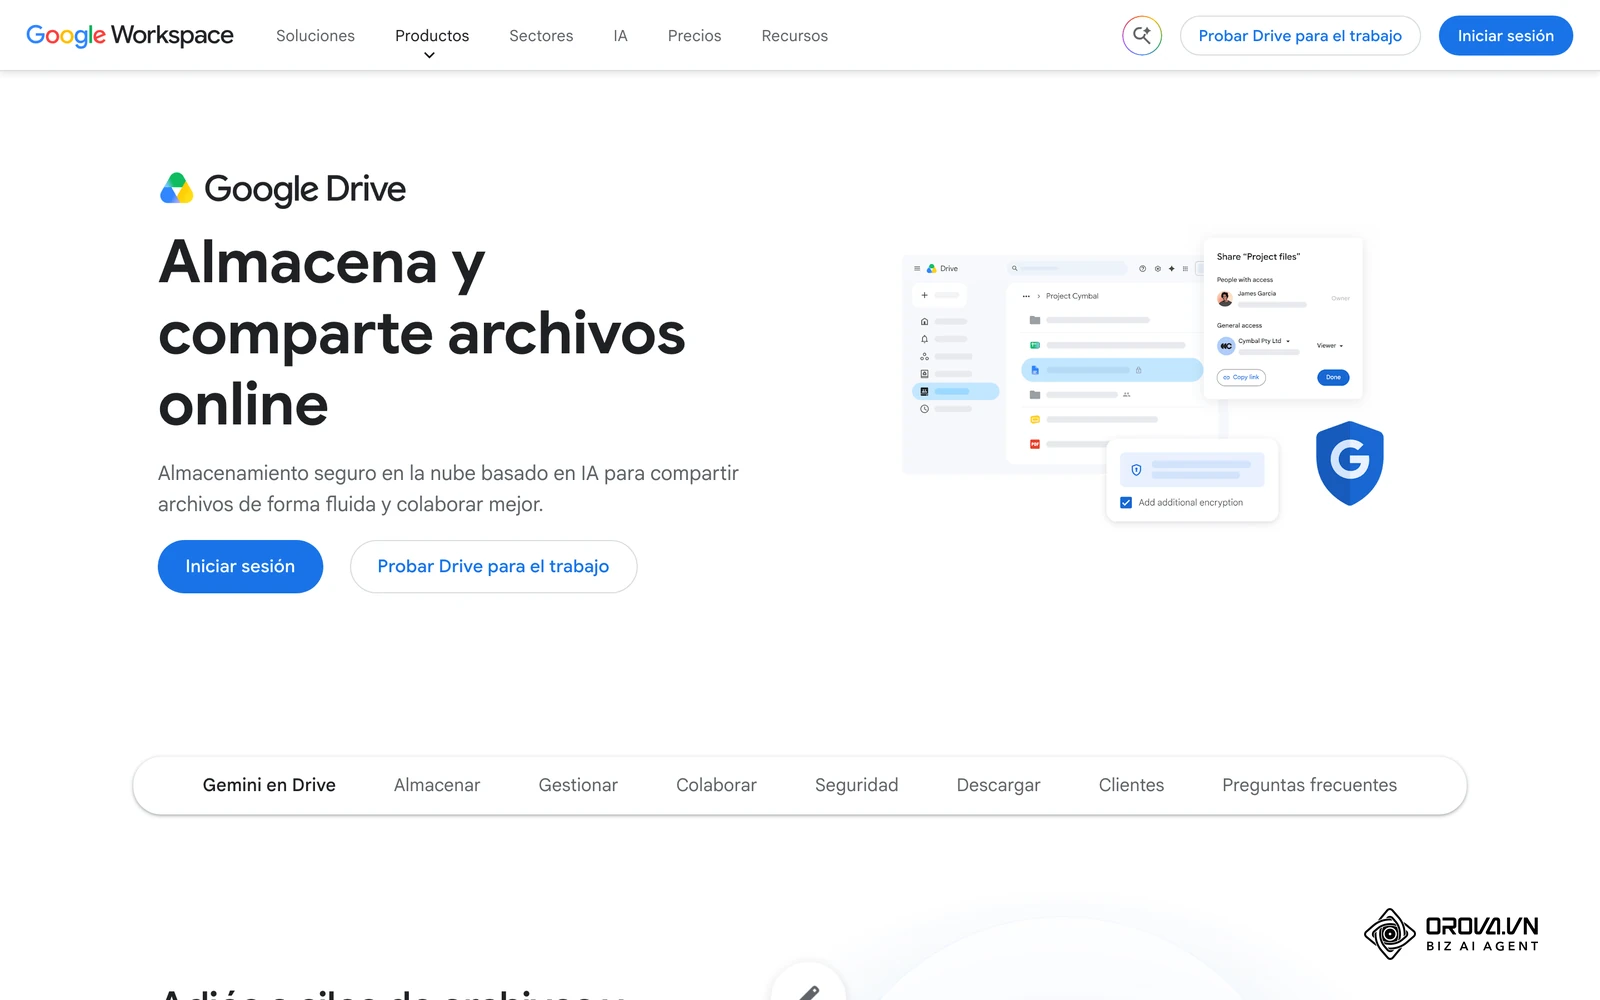
Task: Select the Gemini en Drive tab
Action: coord(269,785)
